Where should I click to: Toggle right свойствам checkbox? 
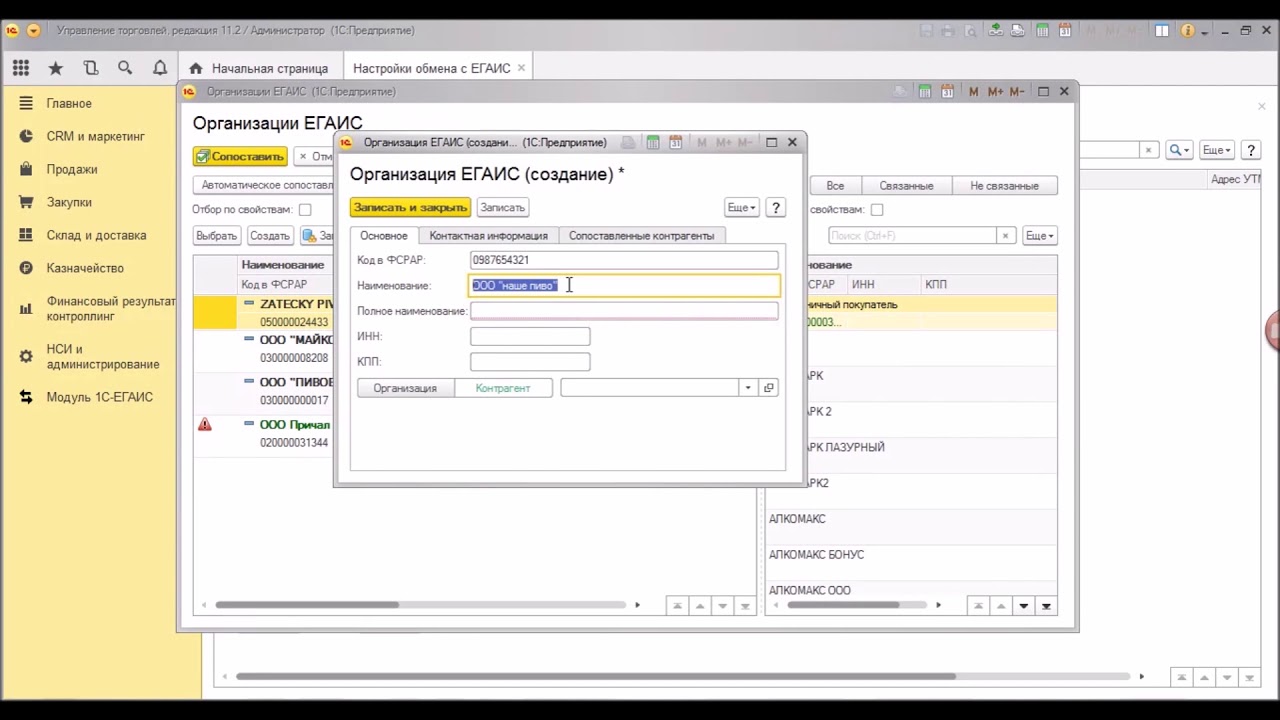tap(877, 210)
